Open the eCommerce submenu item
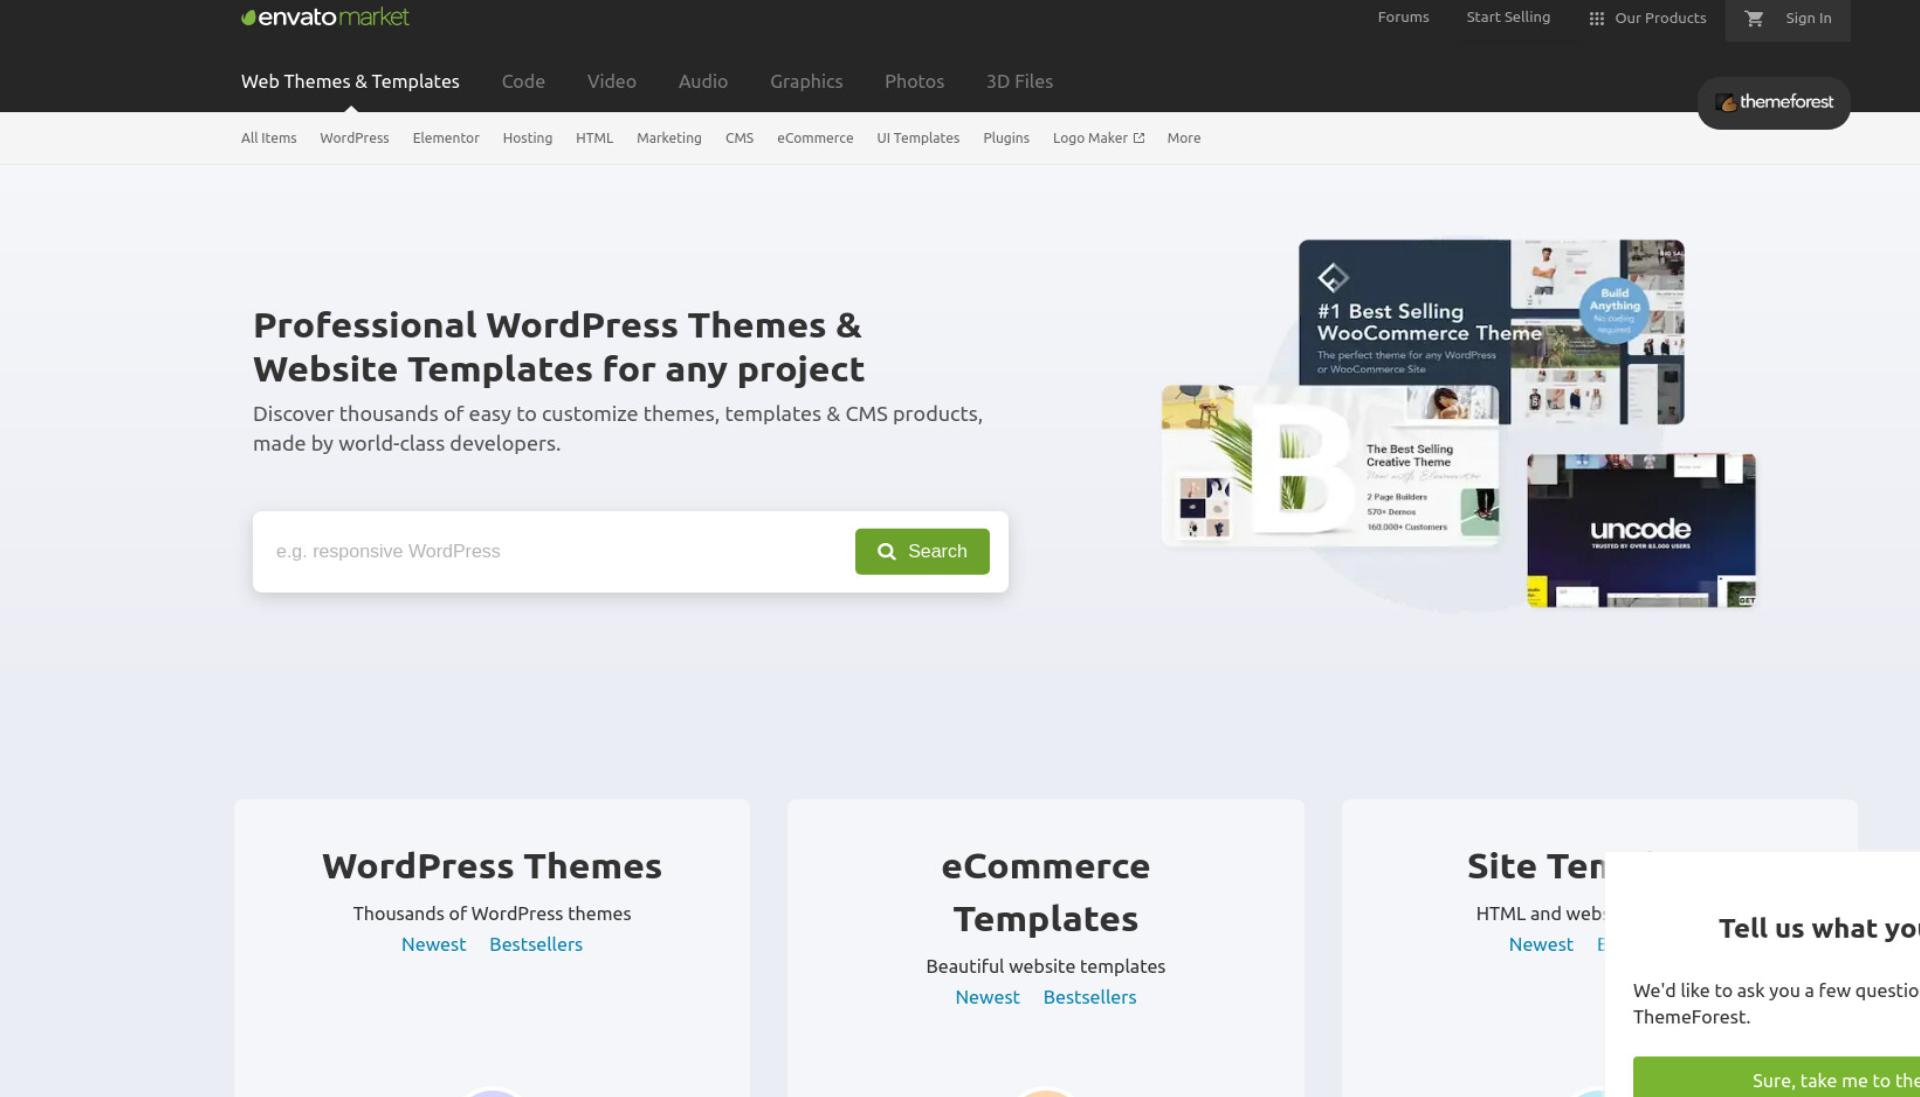This screenshot has width=1920, height=1097. coord(815,138)
